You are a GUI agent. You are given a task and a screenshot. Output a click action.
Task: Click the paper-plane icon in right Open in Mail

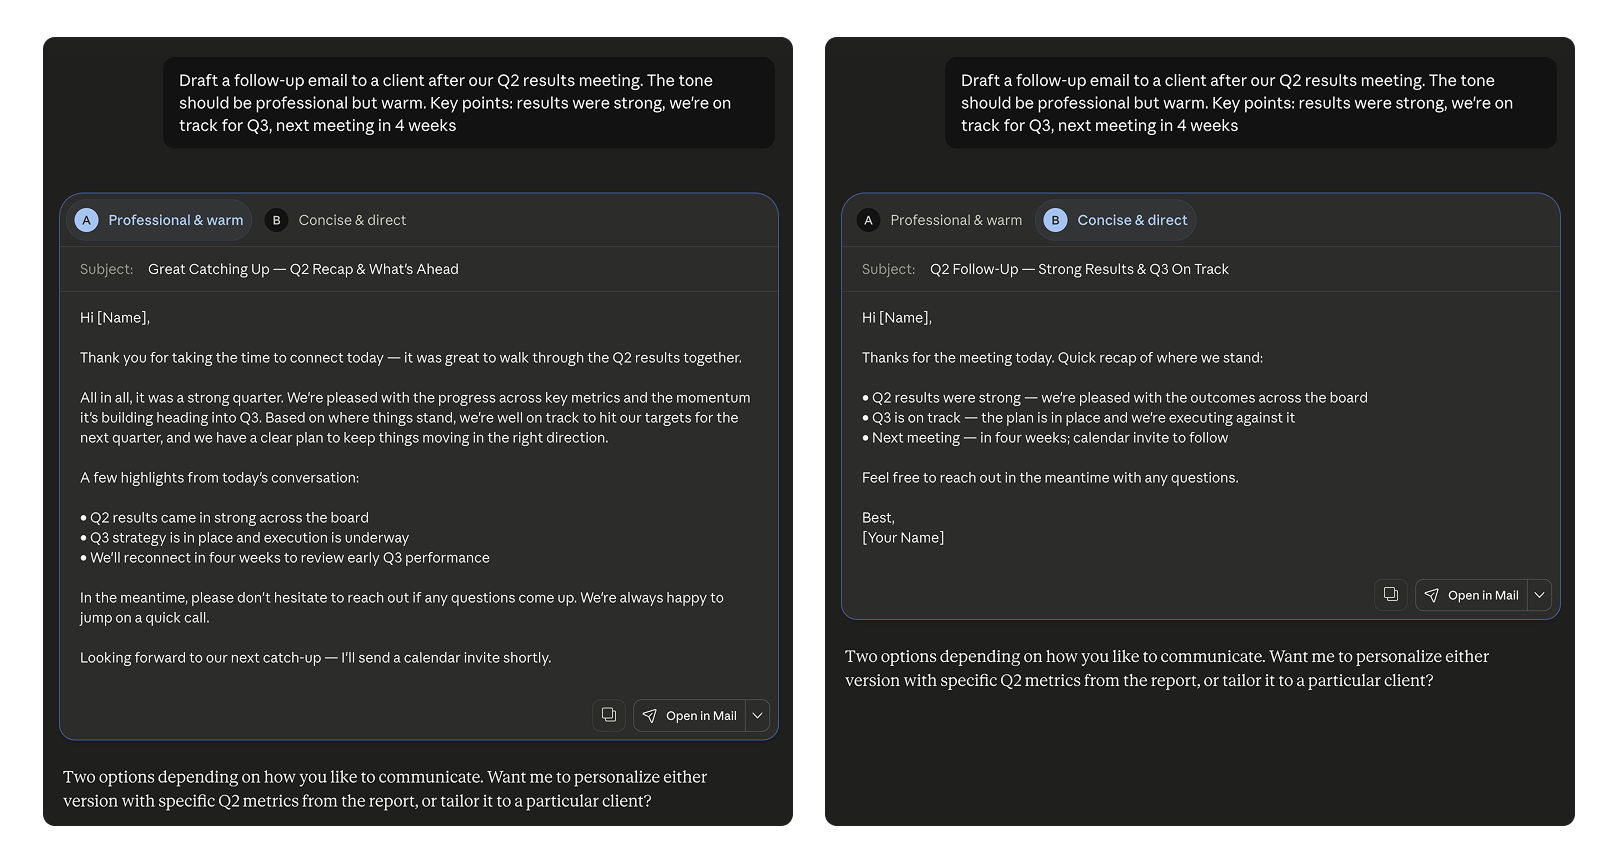pos(1432,595)
